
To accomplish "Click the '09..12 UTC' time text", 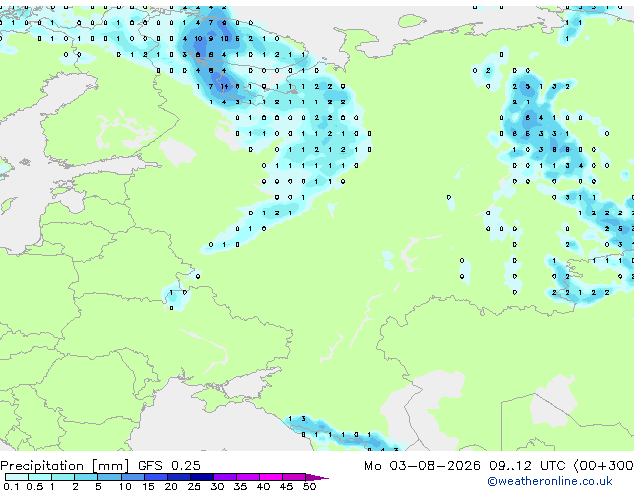I will [x=527, y=466].
